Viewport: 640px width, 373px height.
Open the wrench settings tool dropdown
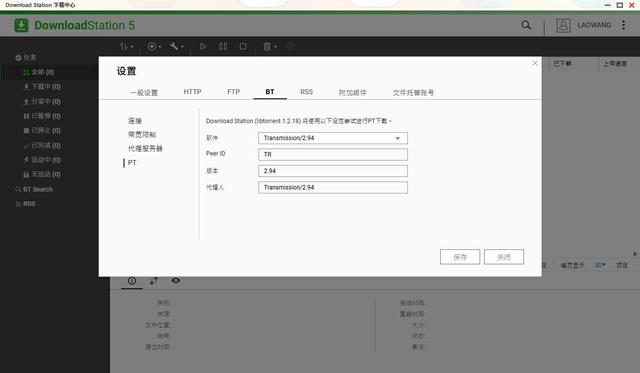pyautogui.click(x=176, y=47)
